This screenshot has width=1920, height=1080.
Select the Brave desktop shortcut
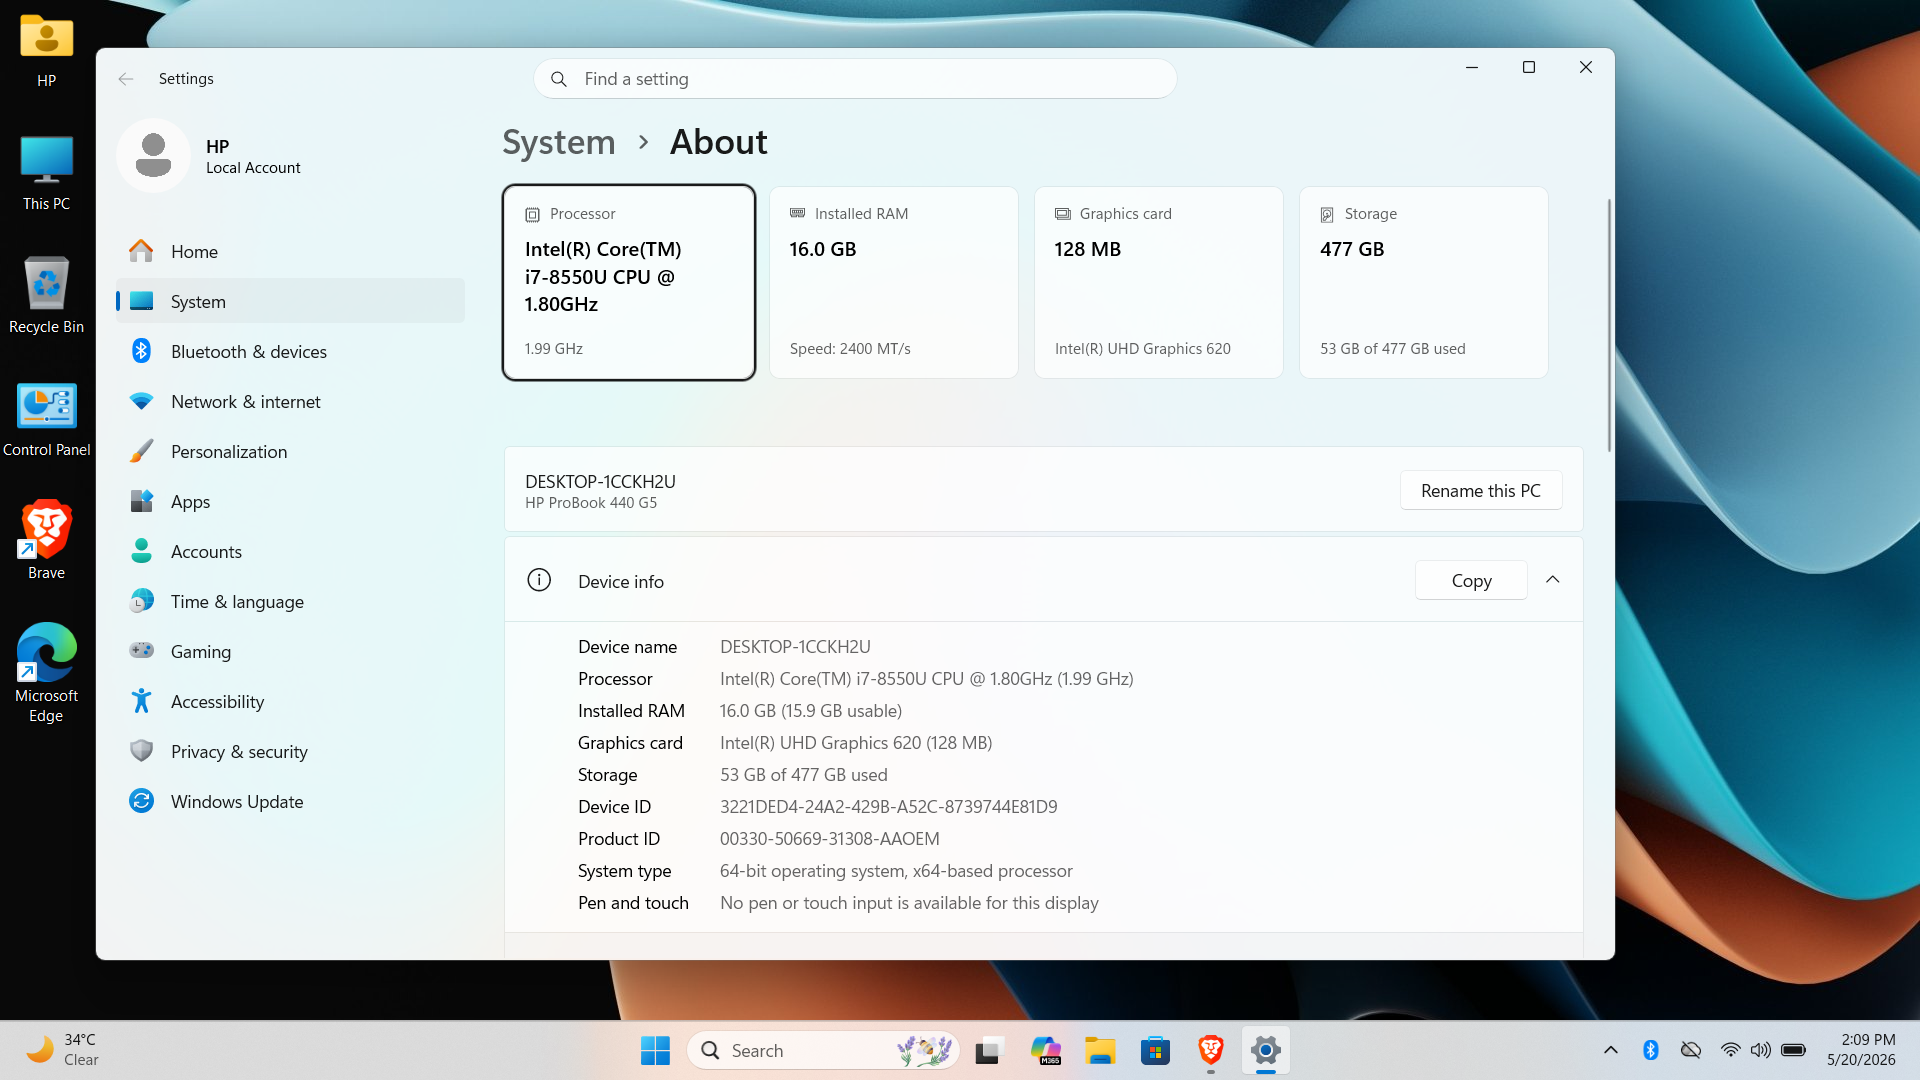point(46,541)
